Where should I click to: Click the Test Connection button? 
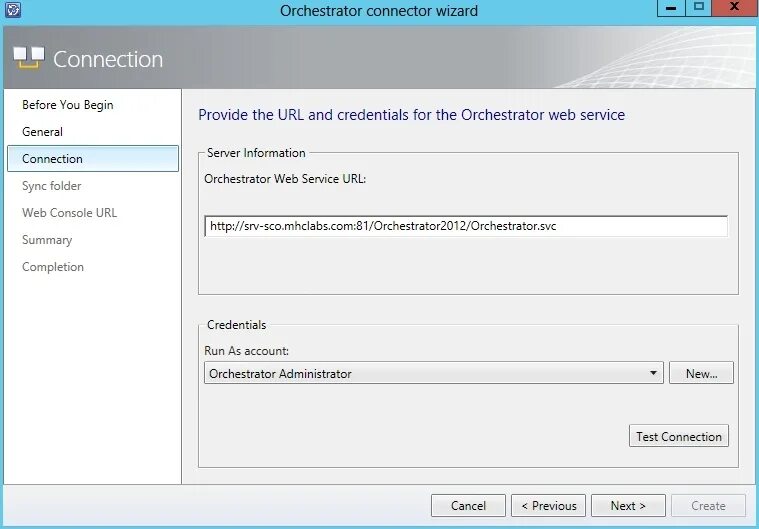[679, 436]
